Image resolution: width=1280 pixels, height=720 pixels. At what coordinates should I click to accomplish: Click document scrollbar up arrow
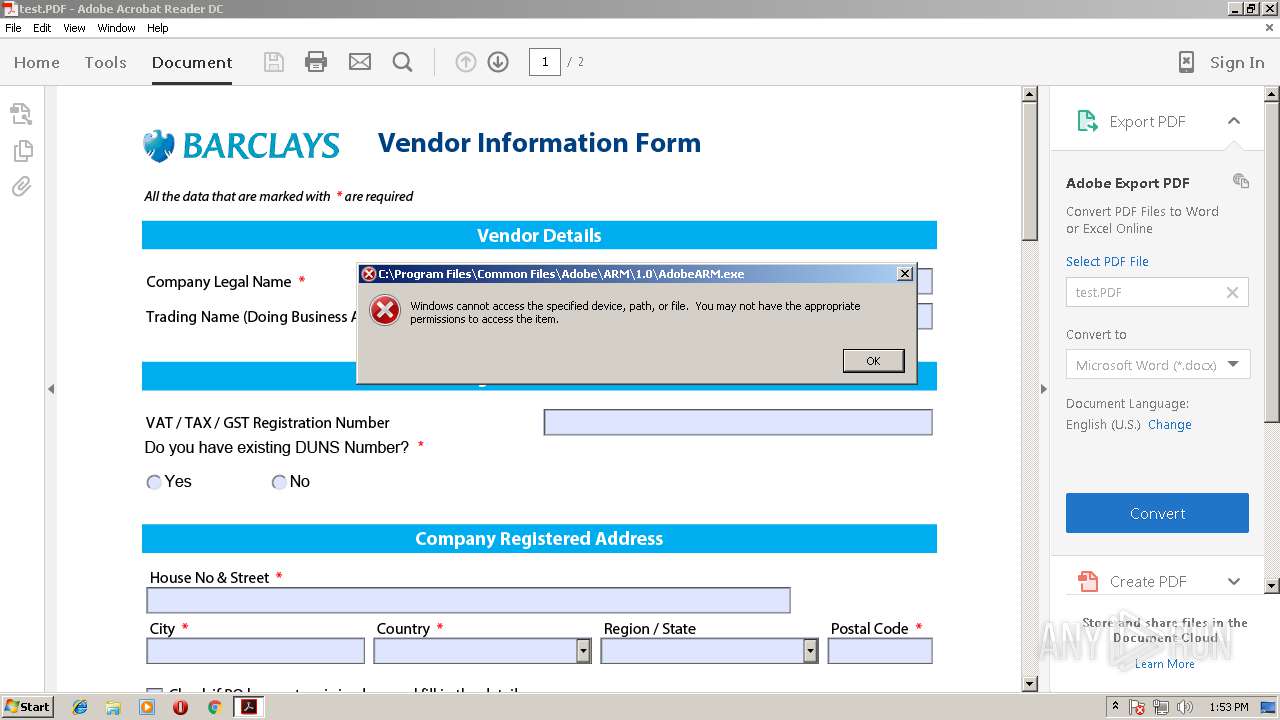(1029, 94)
